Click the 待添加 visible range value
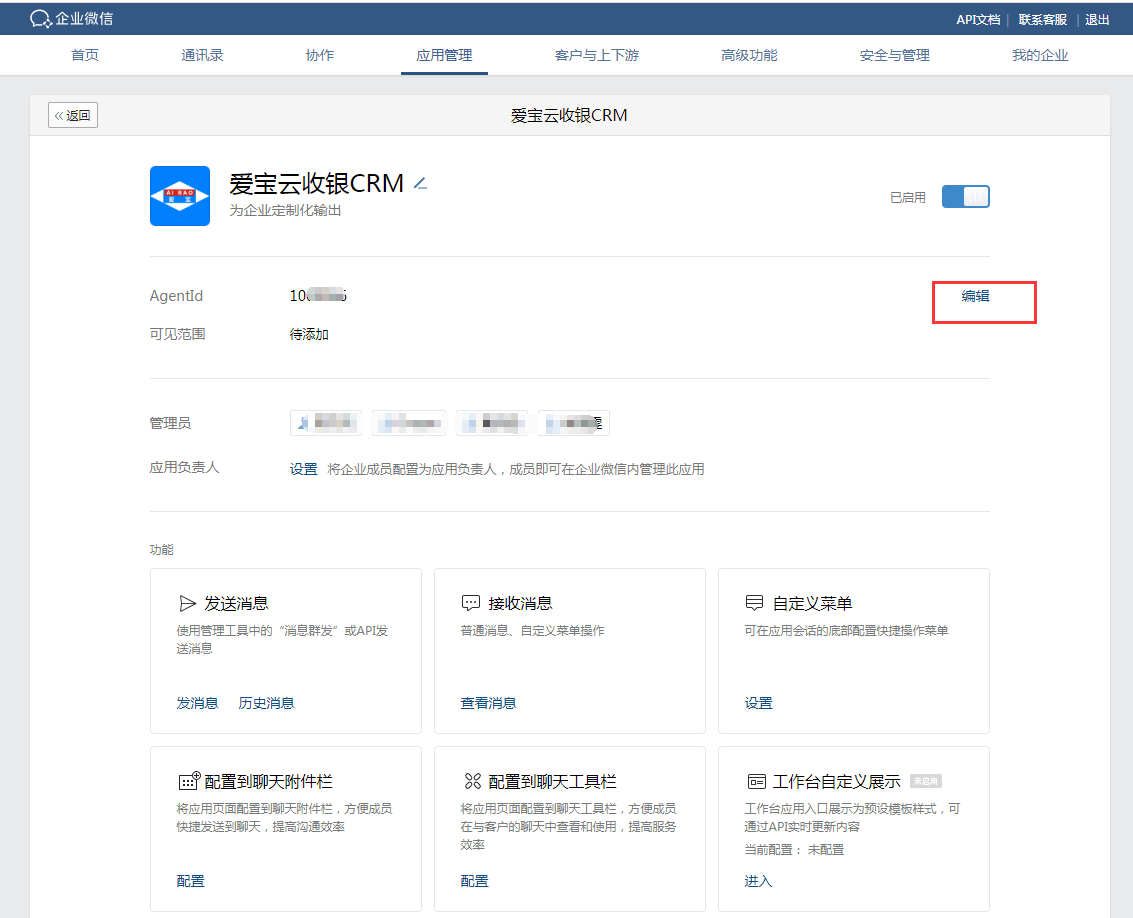The height and width of the screenshot is (918, 1133). click(x=309, y=334)
